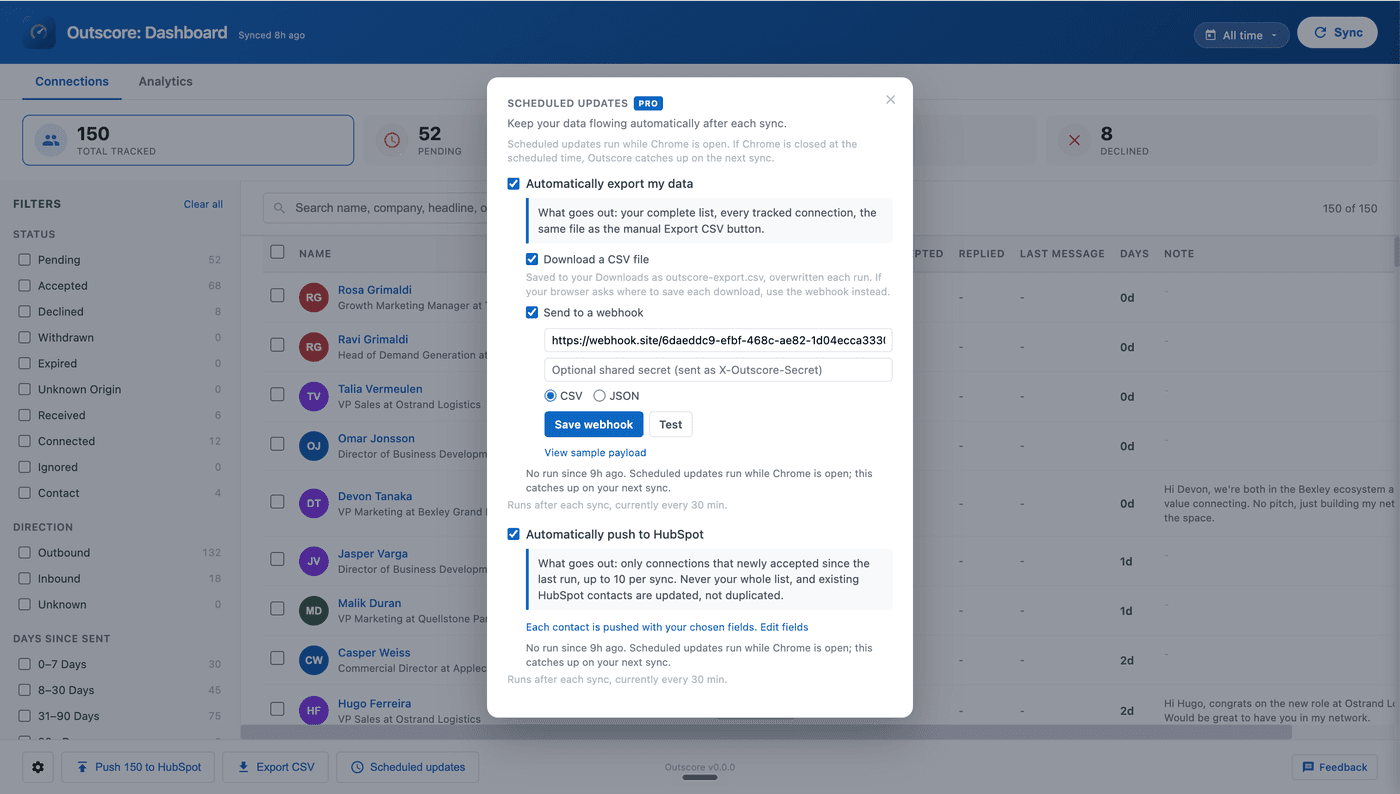Screen dimensions: 1400x794
Task: Click the Pending clock icon
Action: (x=392, y=141)
